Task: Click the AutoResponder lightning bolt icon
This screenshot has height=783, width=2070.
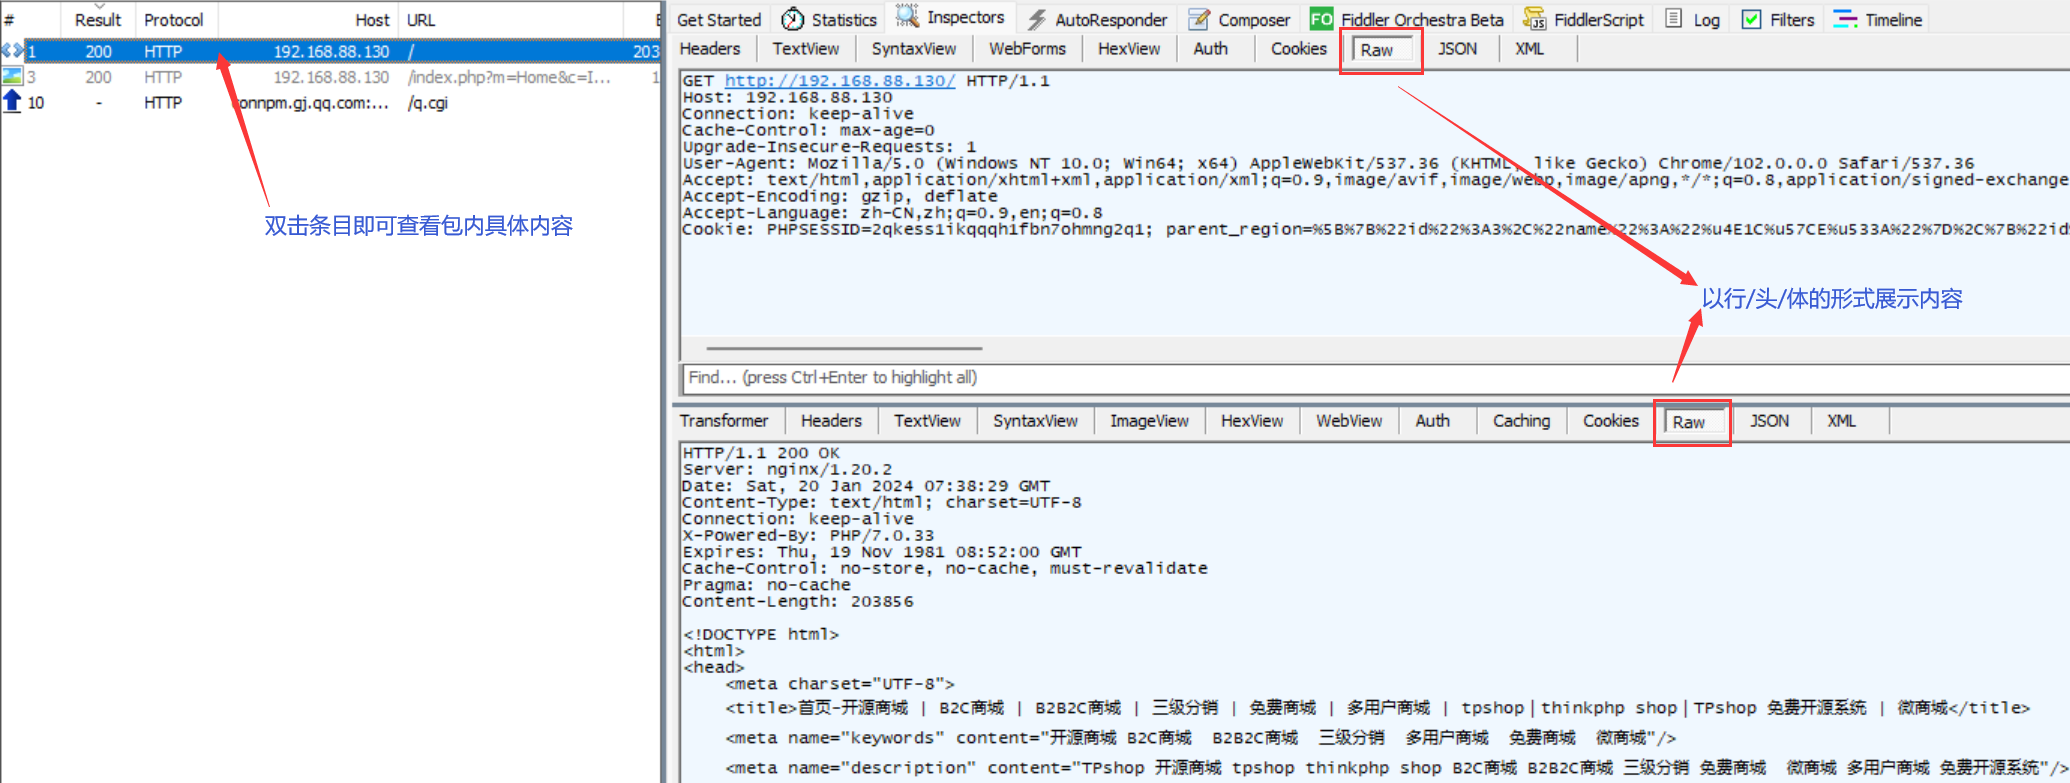Action: point(1036,20)
